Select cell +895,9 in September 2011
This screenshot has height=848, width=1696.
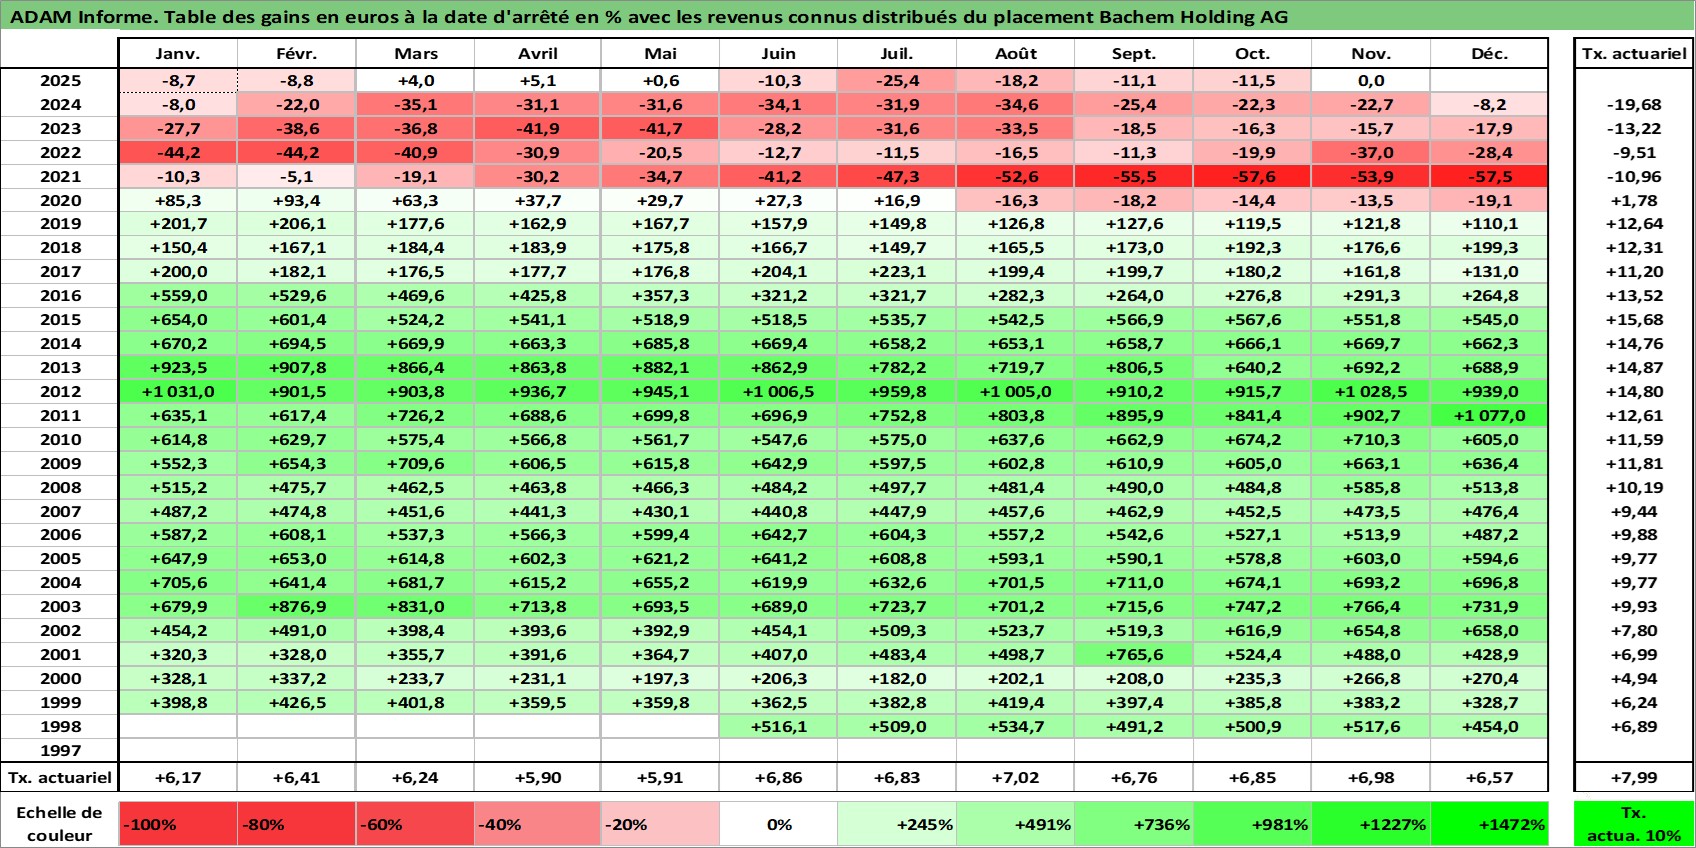(1133, 416)
